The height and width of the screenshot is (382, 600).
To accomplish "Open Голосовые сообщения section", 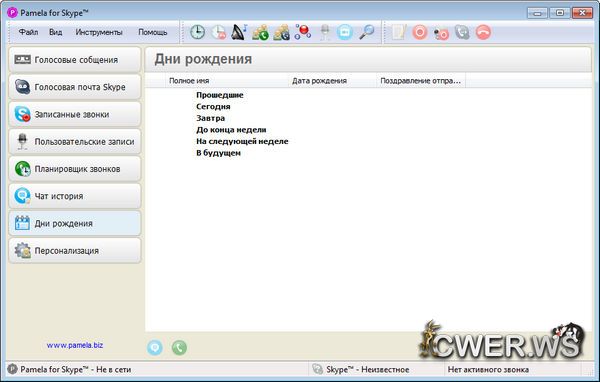I will point(75,60).
